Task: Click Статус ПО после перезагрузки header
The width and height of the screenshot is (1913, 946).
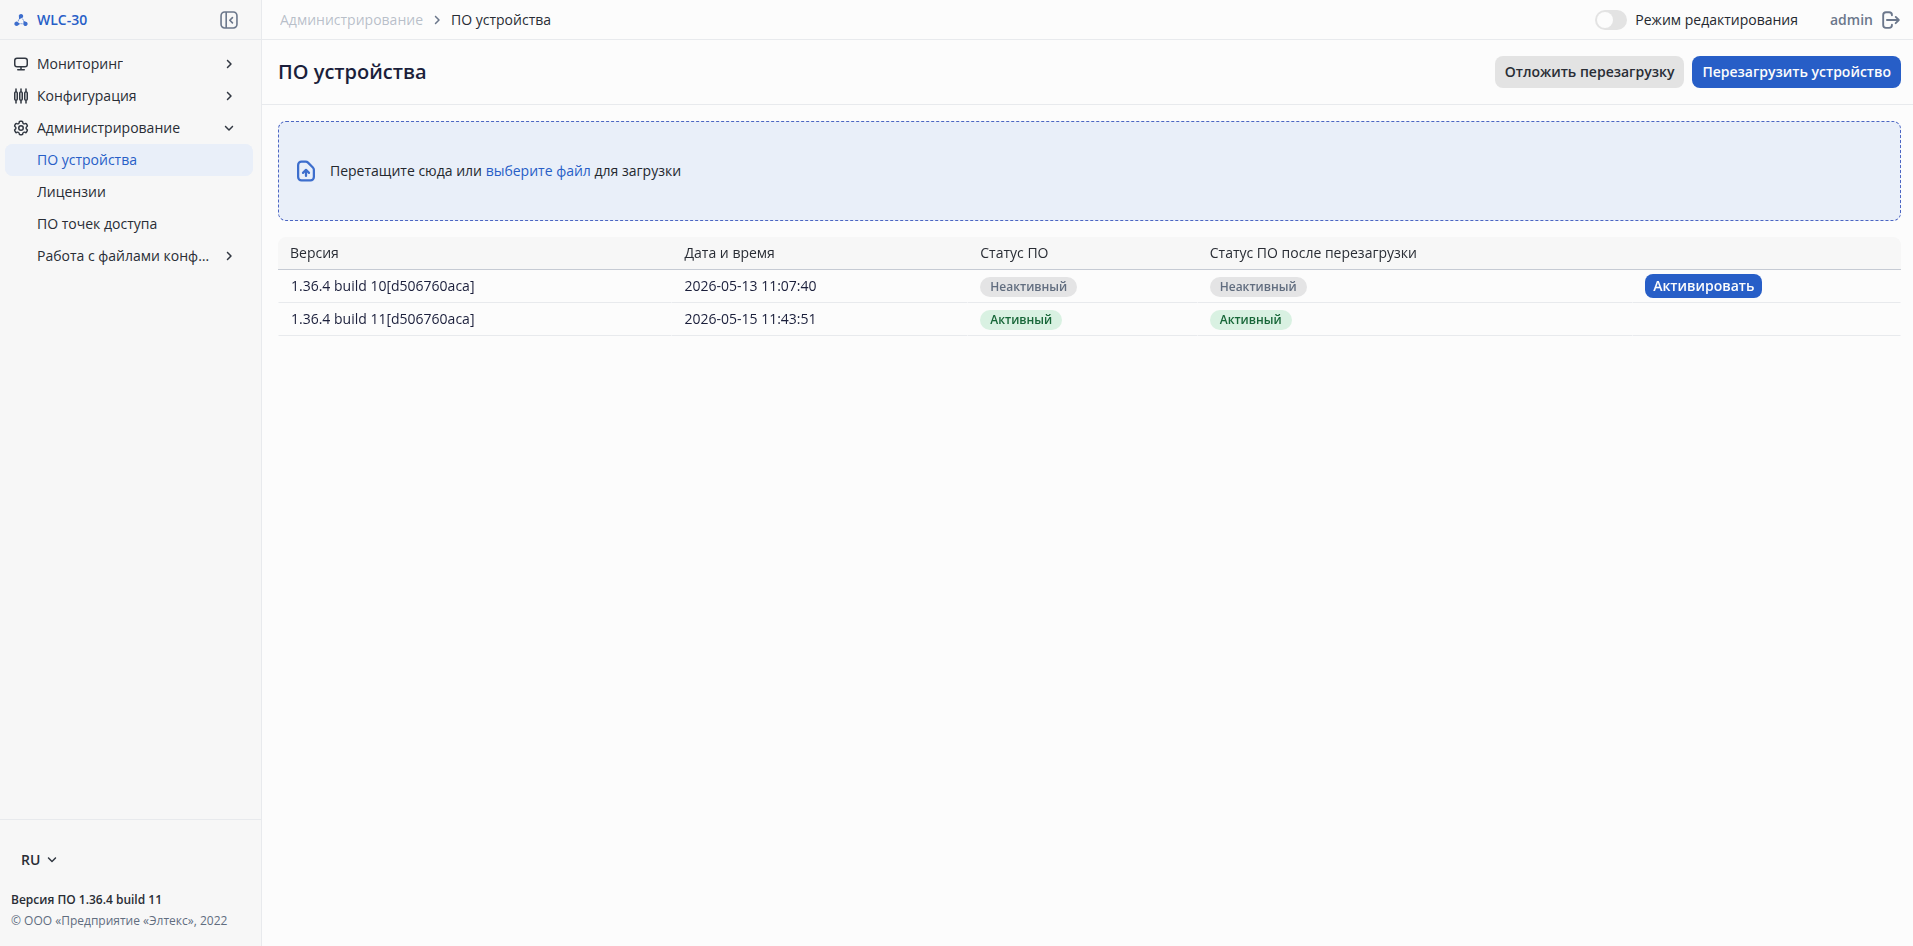Action: [x=1313, y=253]
